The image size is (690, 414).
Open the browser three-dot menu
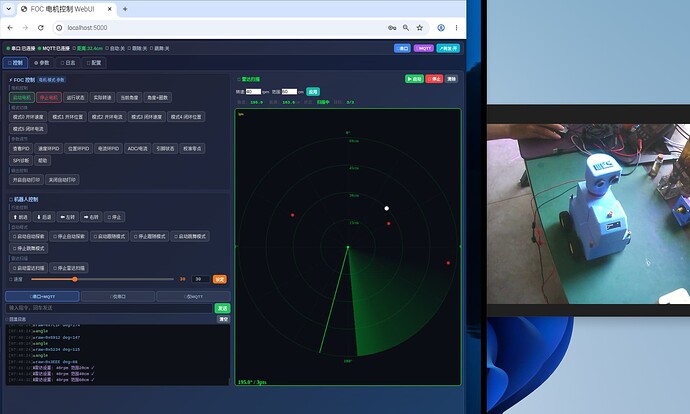[456, 28]
